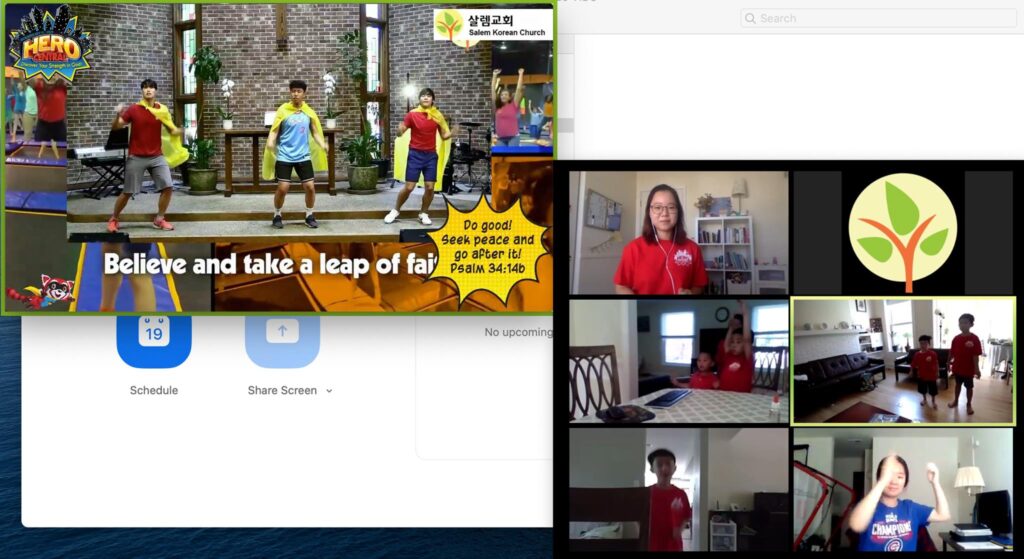The width and height of the screenshot is (1024, 559).
Task: Open the Share Screen dropdown arrow
Action: tap(328, 391)
